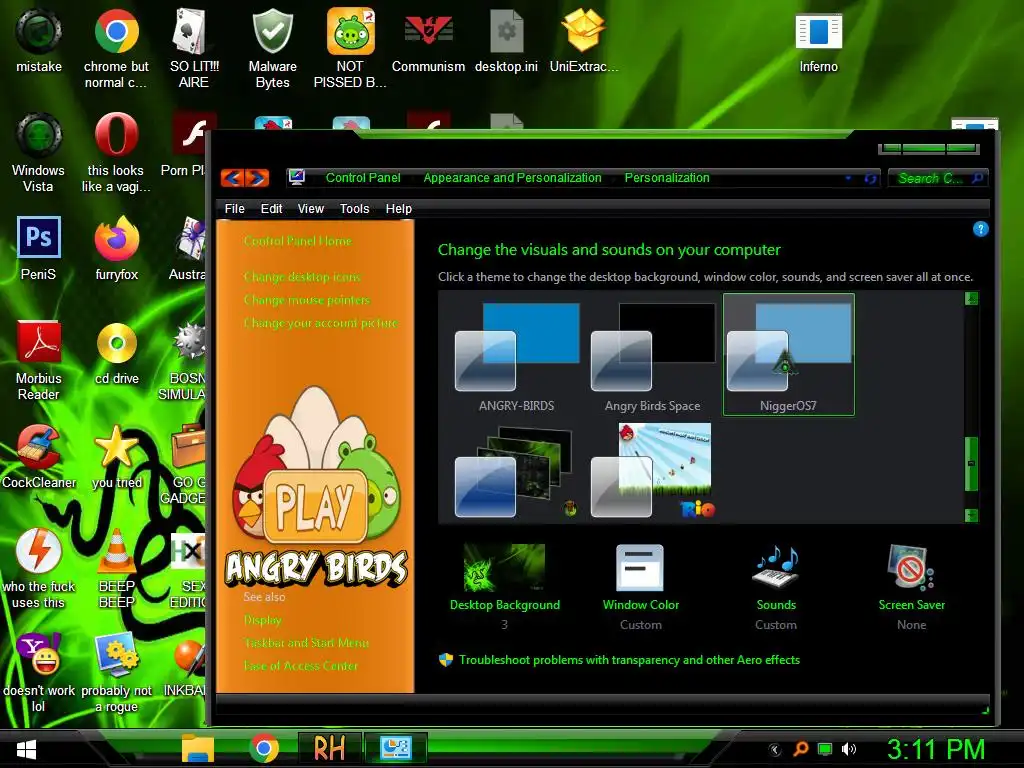Select the 'you tried' star icon
The width and height of the screenshot is (1024, 768).
[116, 446]
